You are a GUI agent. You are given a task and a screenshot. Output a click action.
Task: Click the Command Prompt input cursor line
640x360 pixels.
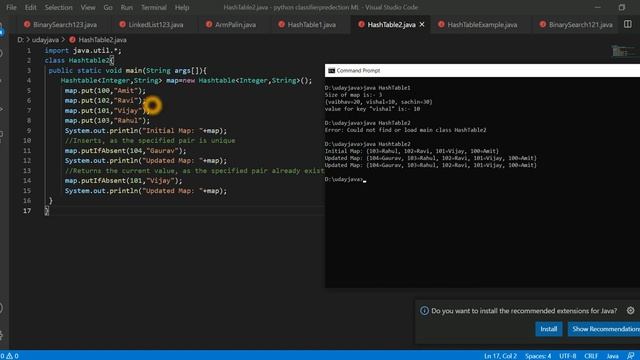point(345,180)
